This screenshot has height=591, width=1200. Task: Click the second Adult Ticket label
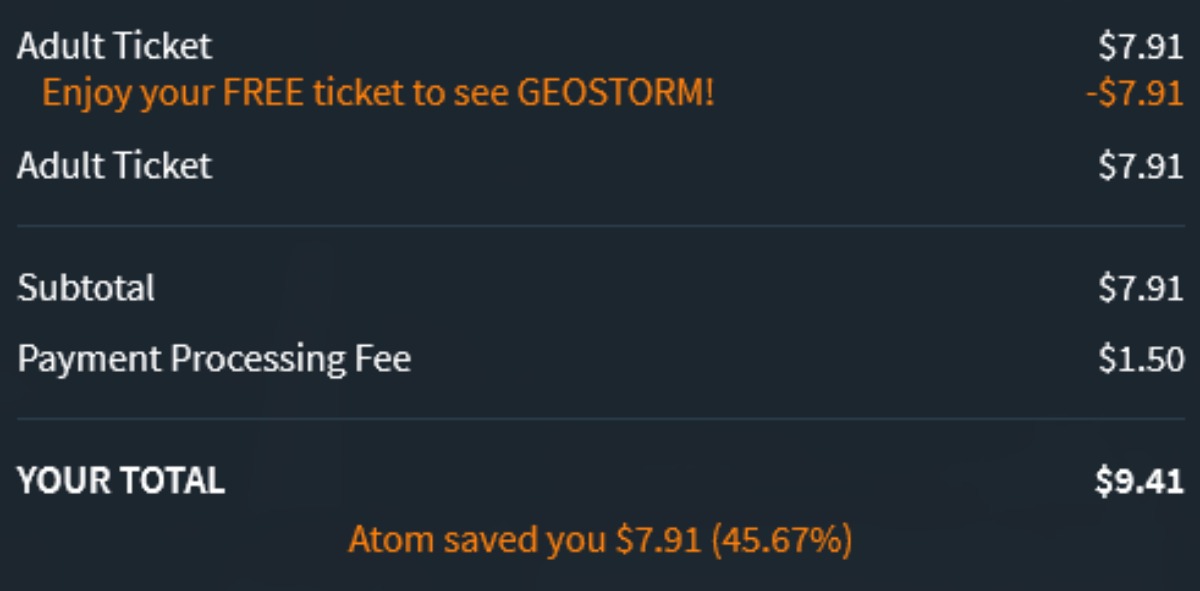(x=114, y=166)
